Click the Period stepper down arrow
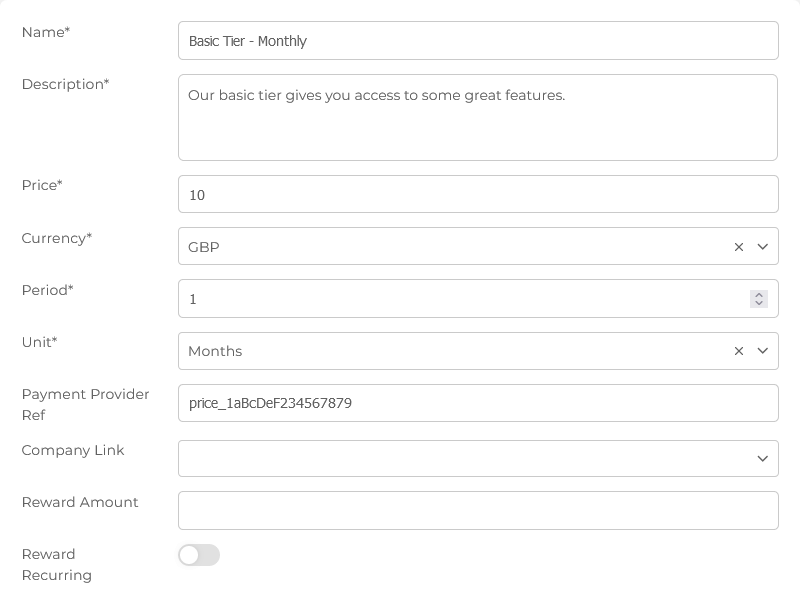 coord(759,303)
